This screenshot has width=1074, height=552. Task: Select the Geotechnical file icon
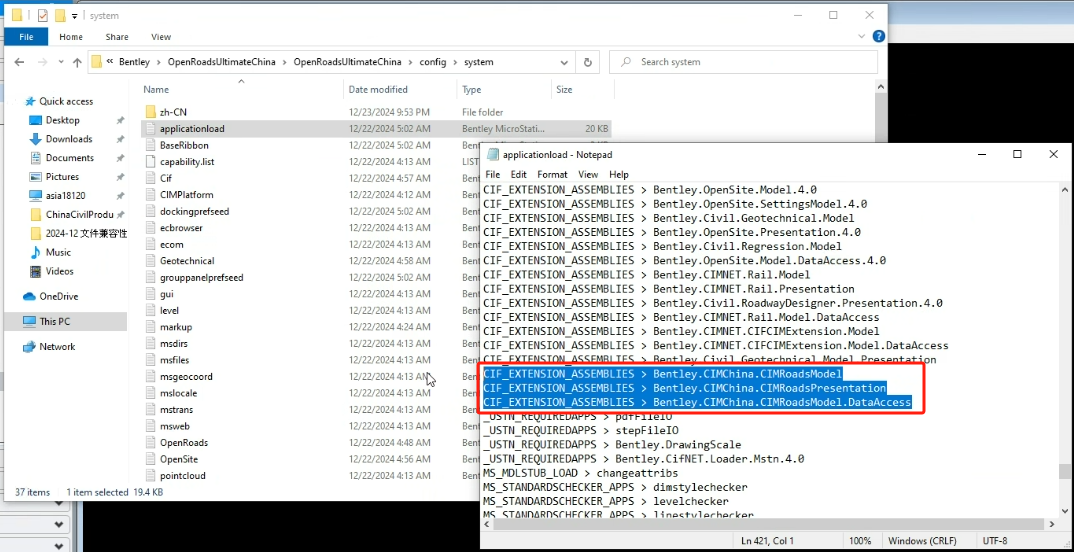point(151,260)
